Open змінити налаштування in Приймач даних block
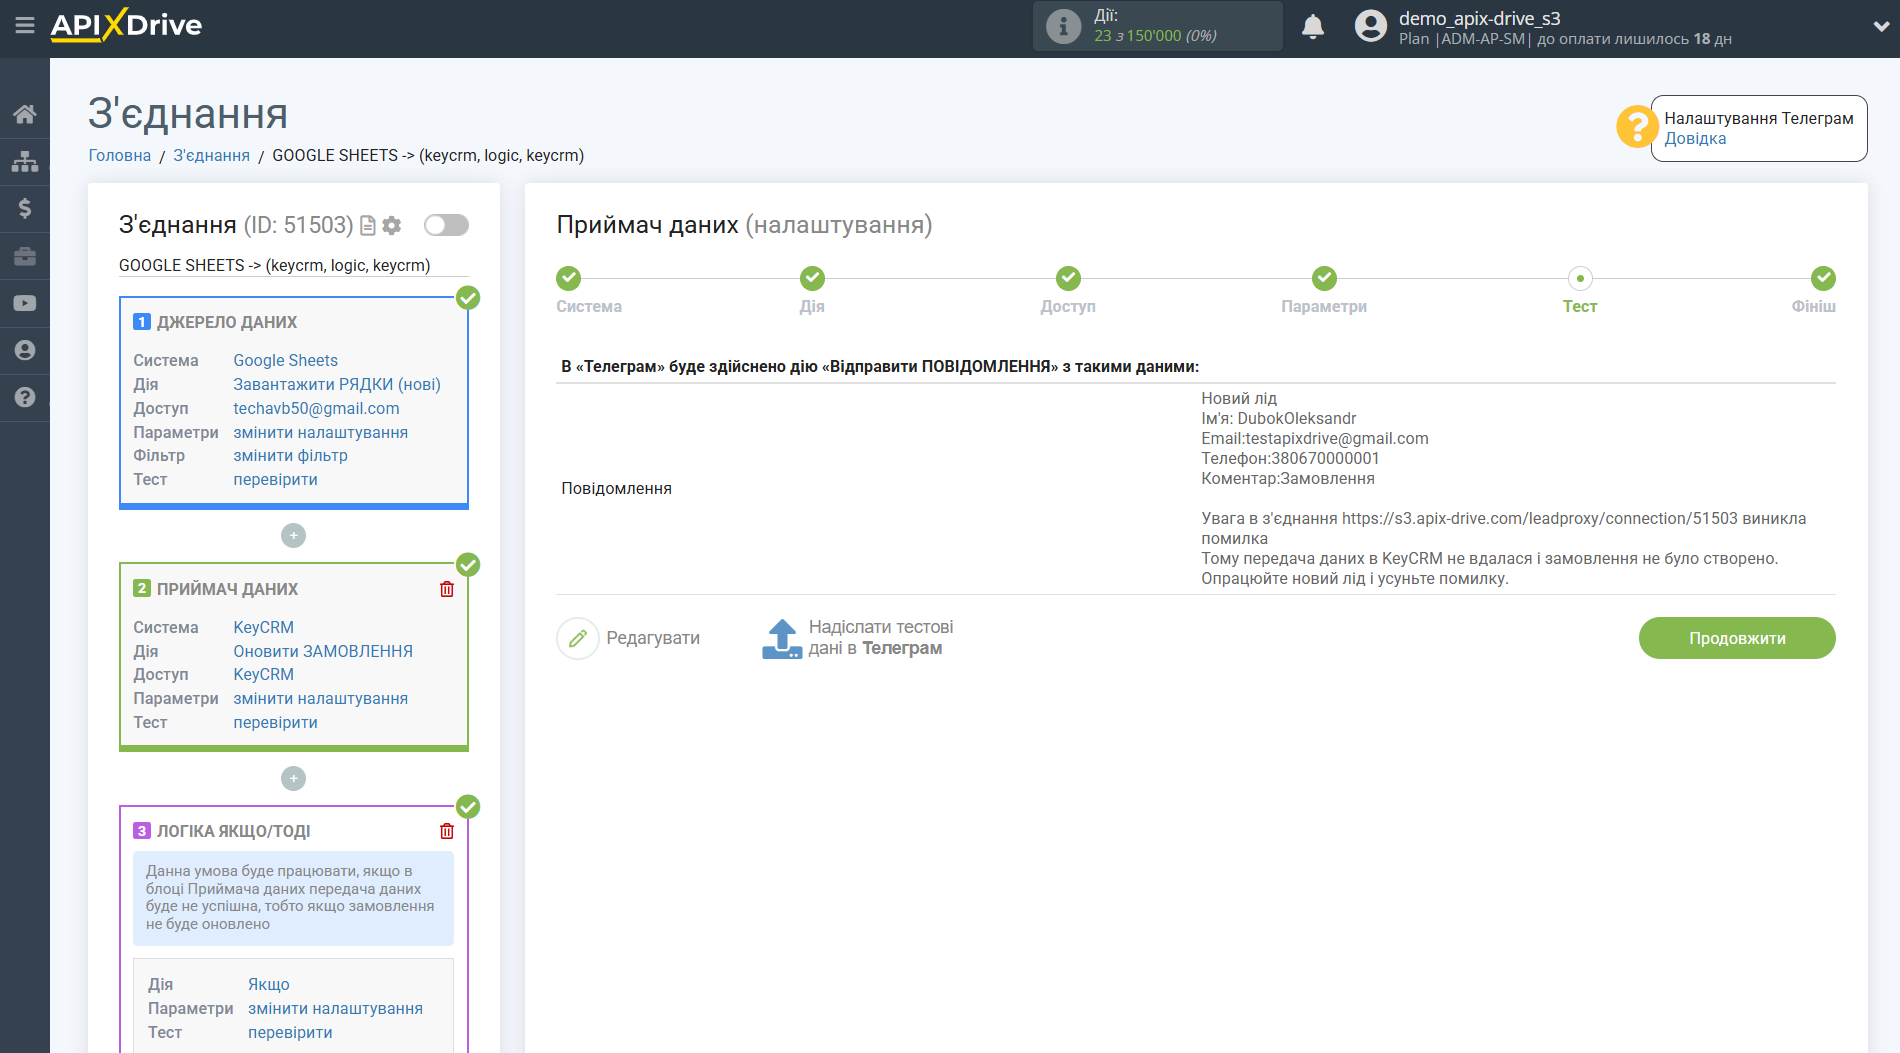This screenshot has width=1900, height=1053. pos(321,698)
